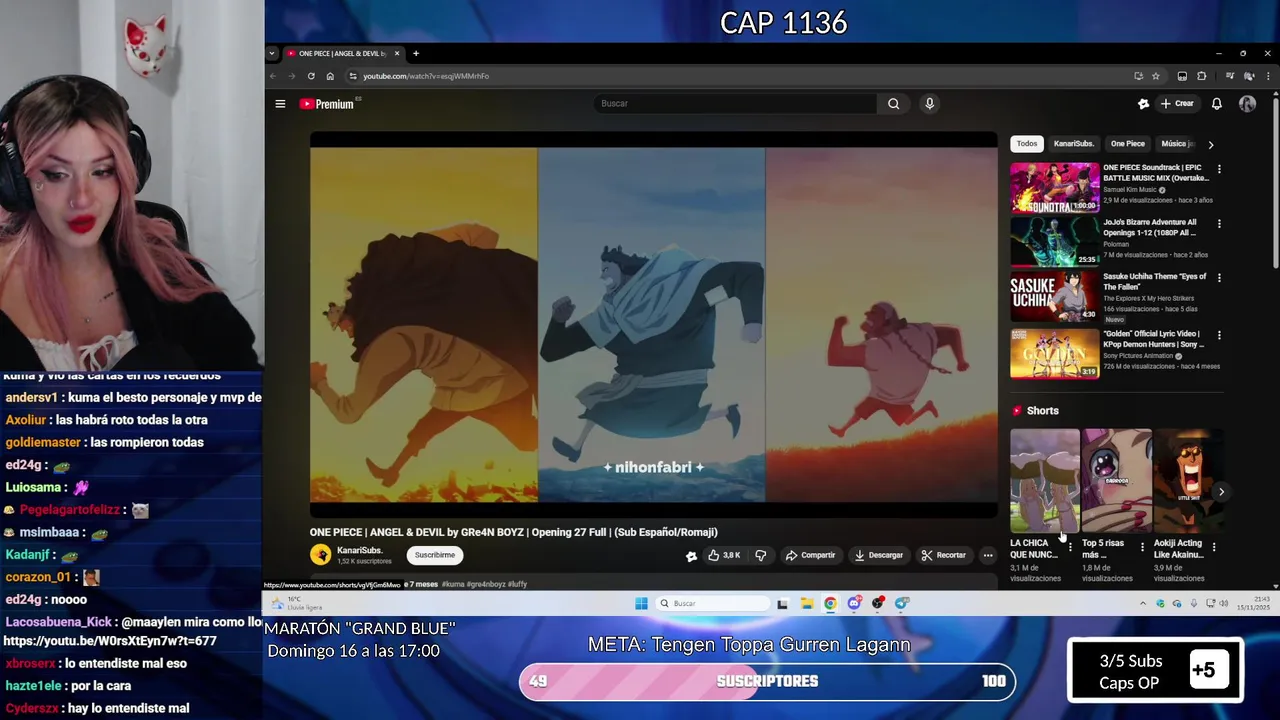Open options for Aokiji Acting short
This screenshot has width=1280, height=720.
click(x=1214, y=547)
